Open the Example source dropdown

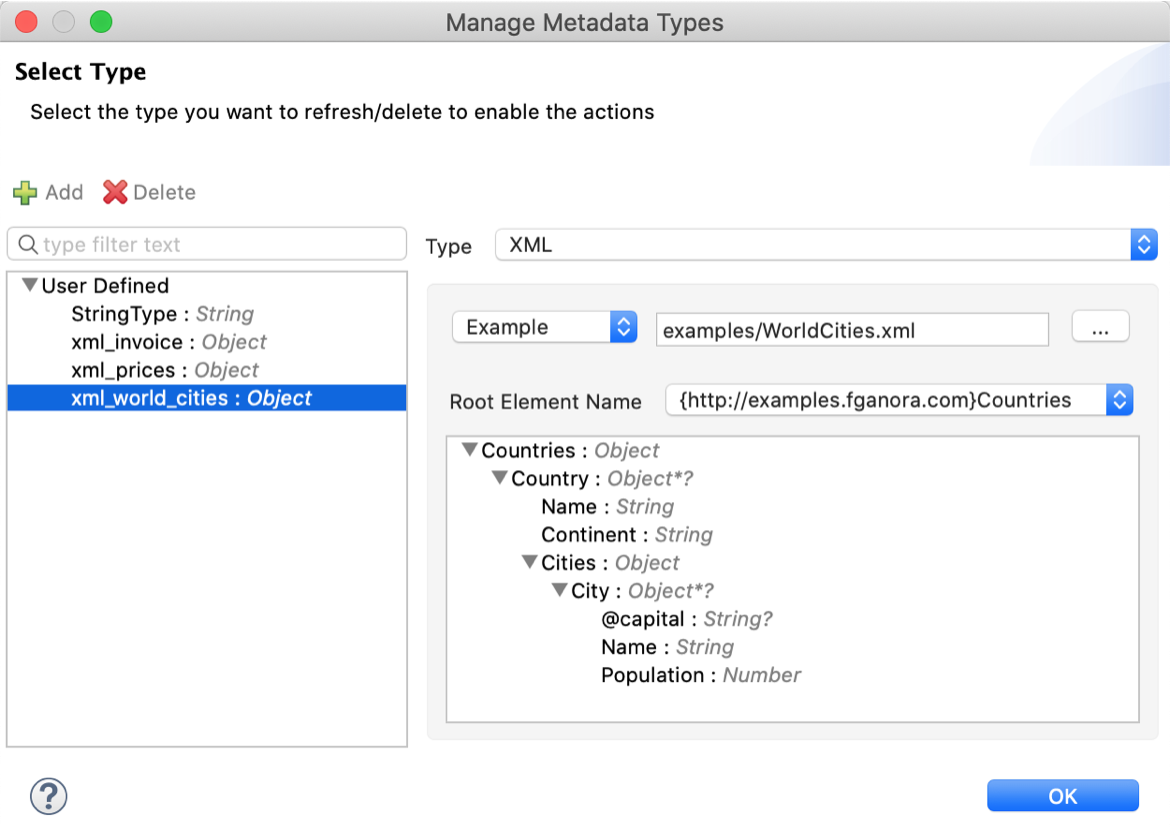click(x=623, y=327)
